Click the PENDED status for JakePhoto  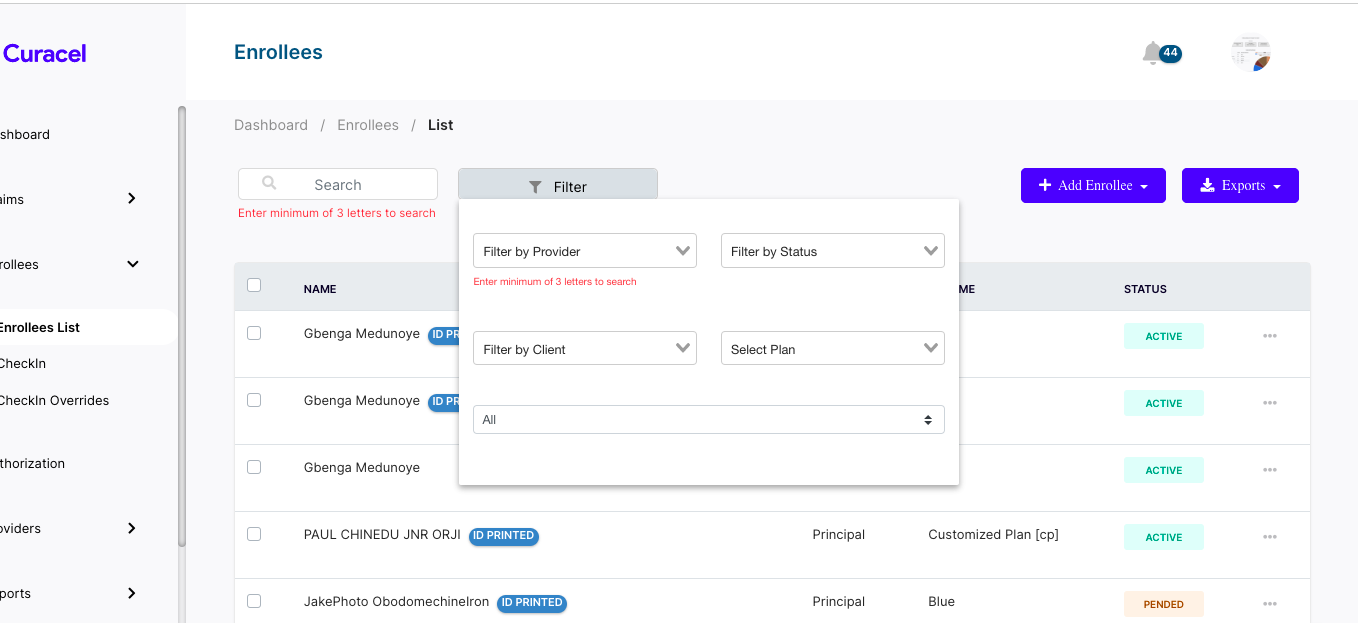pos(1164,604)
